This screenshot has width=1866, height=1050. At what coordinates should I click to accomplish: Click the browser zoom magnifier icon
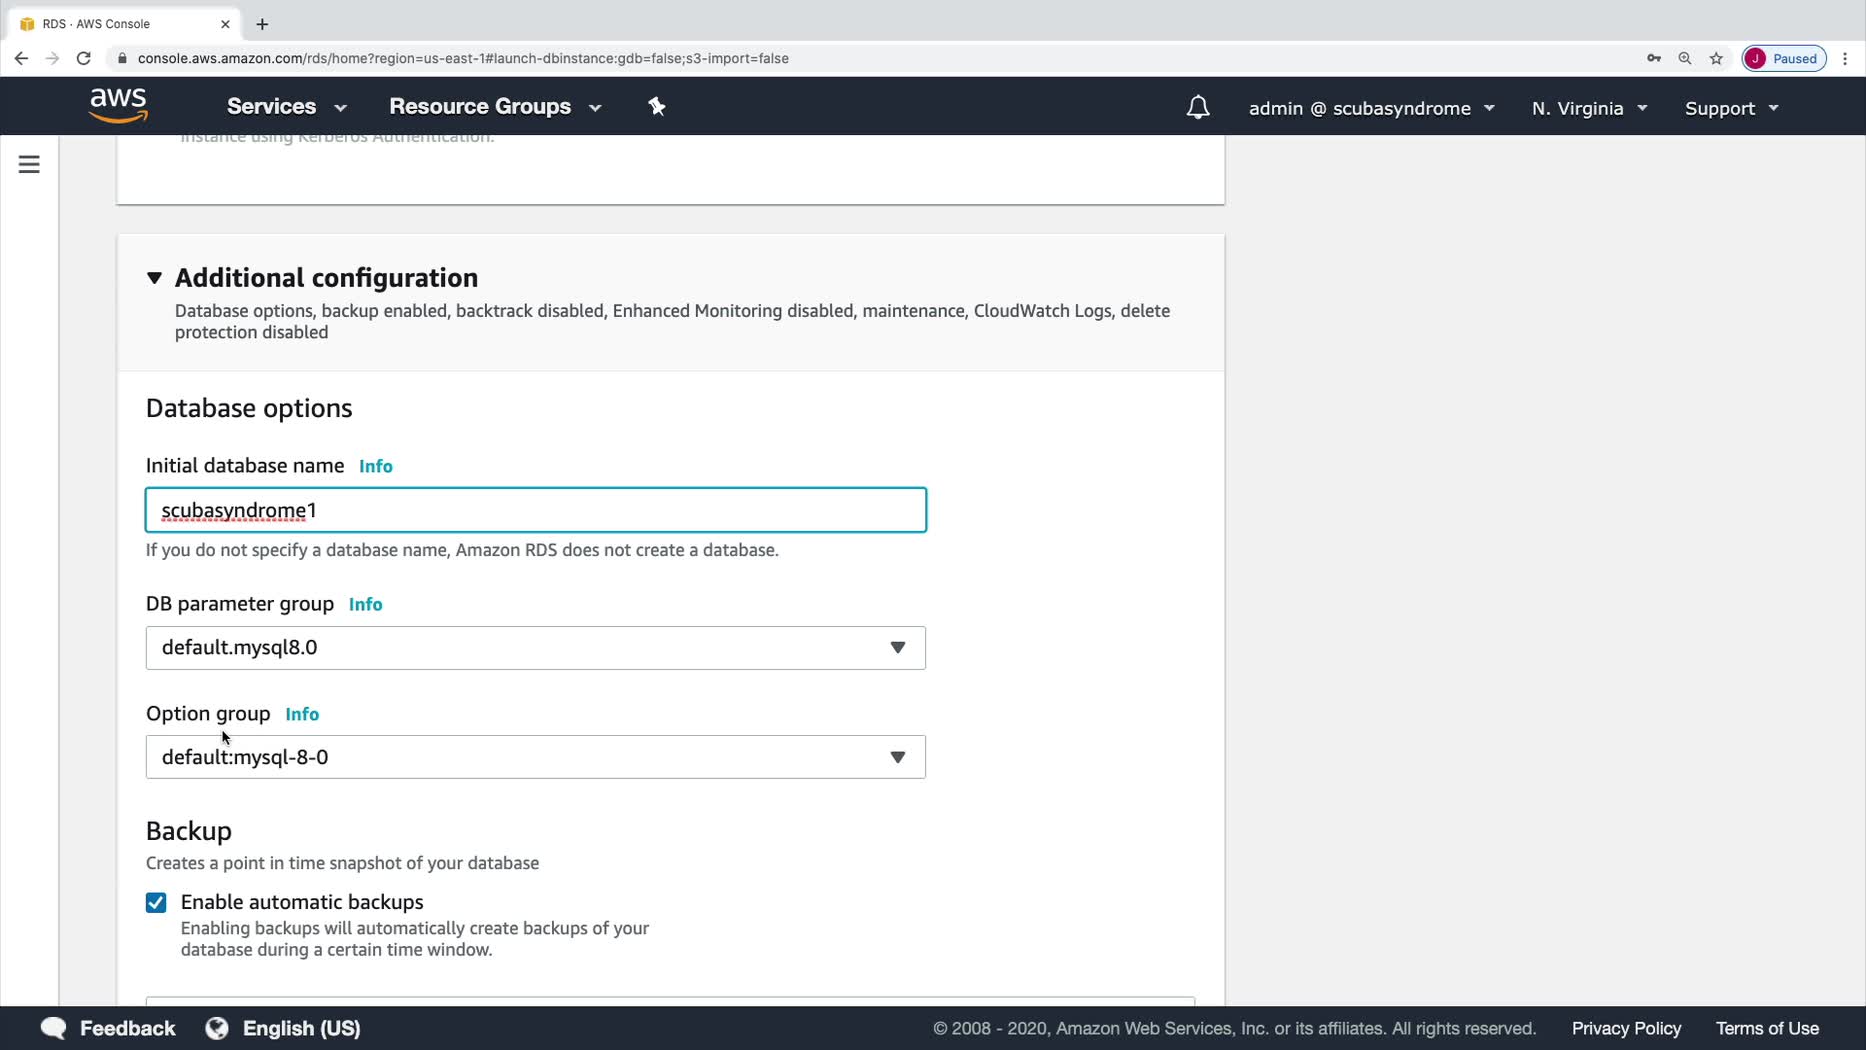click(1685, 58)
